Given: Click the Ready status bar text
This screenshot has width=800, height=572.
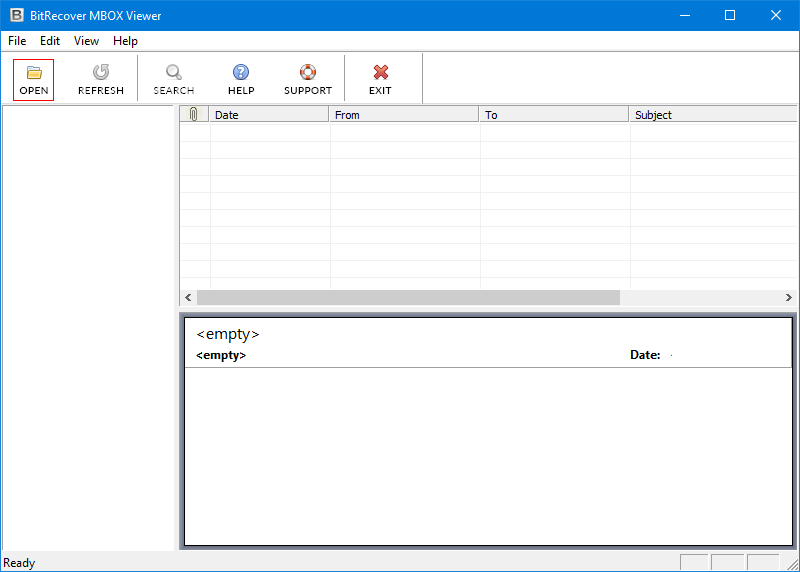Looking at the screenshot, I should (x=19, y=563).
